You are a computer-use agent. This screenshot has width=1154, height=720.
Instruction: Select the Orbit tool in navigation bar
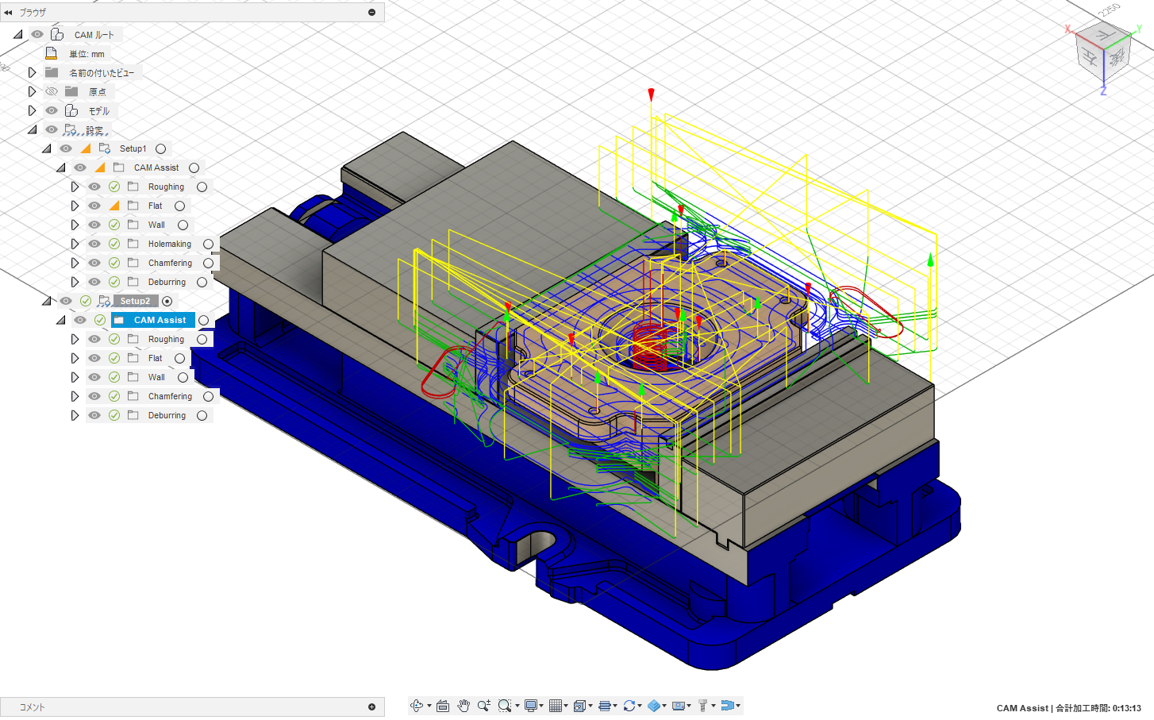[x=417, y=705]
